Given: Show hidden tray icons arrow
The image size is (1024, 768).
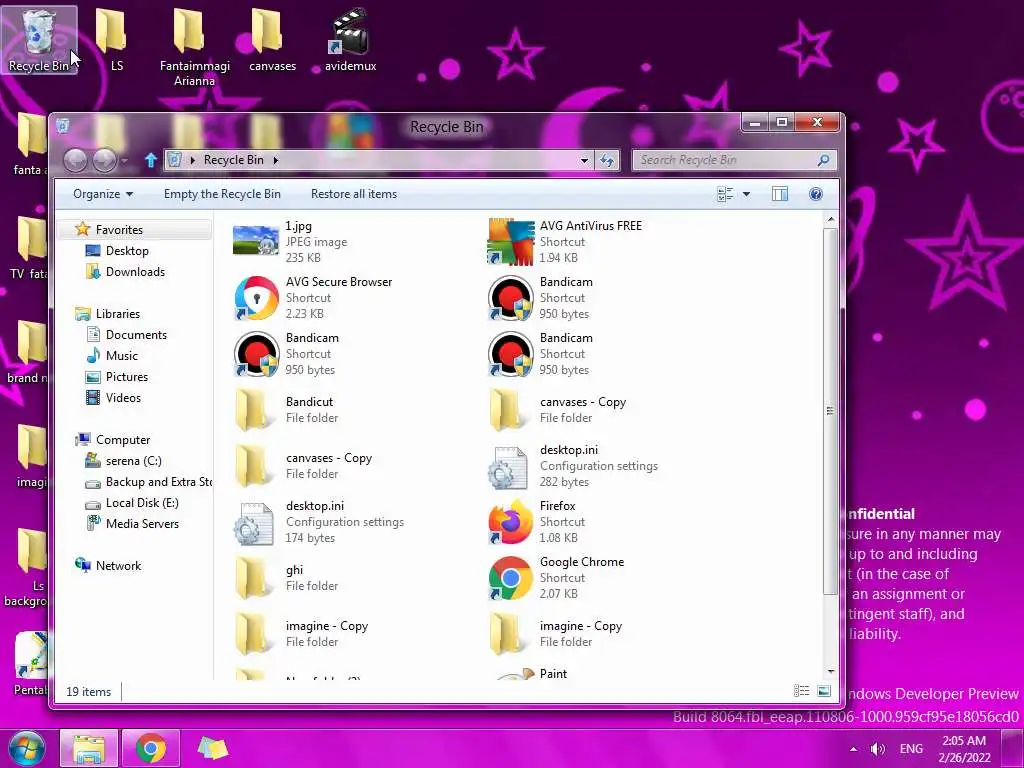Looking at the screenshot, I should (853, 749).
